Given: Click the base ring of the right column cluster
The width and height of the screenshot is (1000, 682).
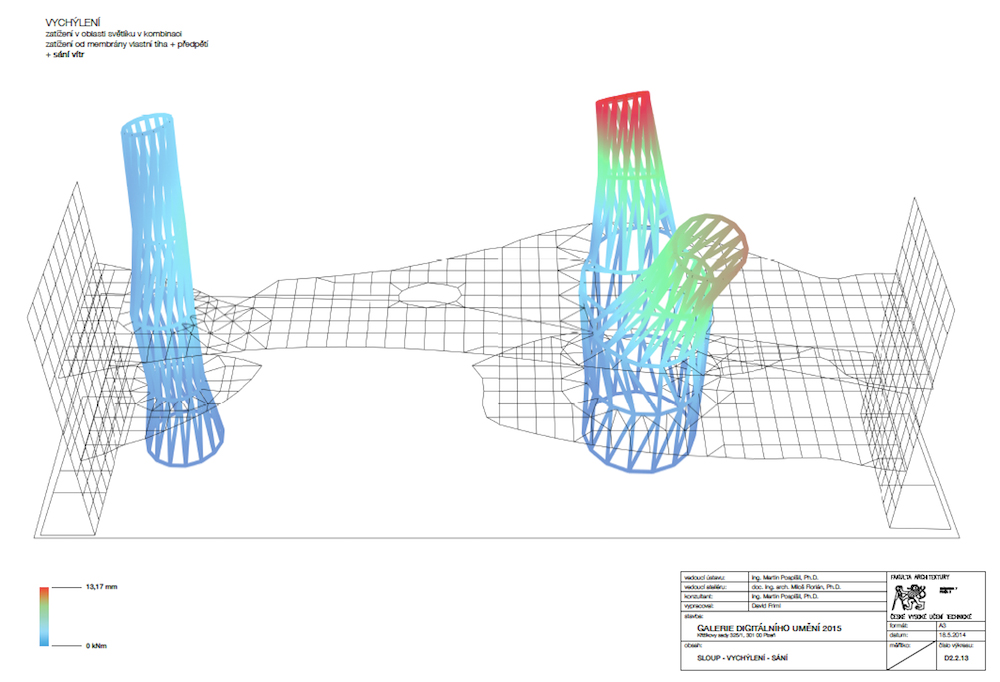Looking at the screenshot, I should pyautogui.click(x=638, y=448).
